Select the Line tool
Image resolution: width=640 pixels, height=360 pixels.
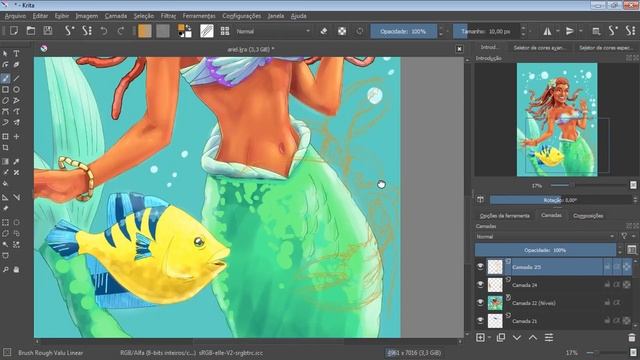tap(16, 78)
